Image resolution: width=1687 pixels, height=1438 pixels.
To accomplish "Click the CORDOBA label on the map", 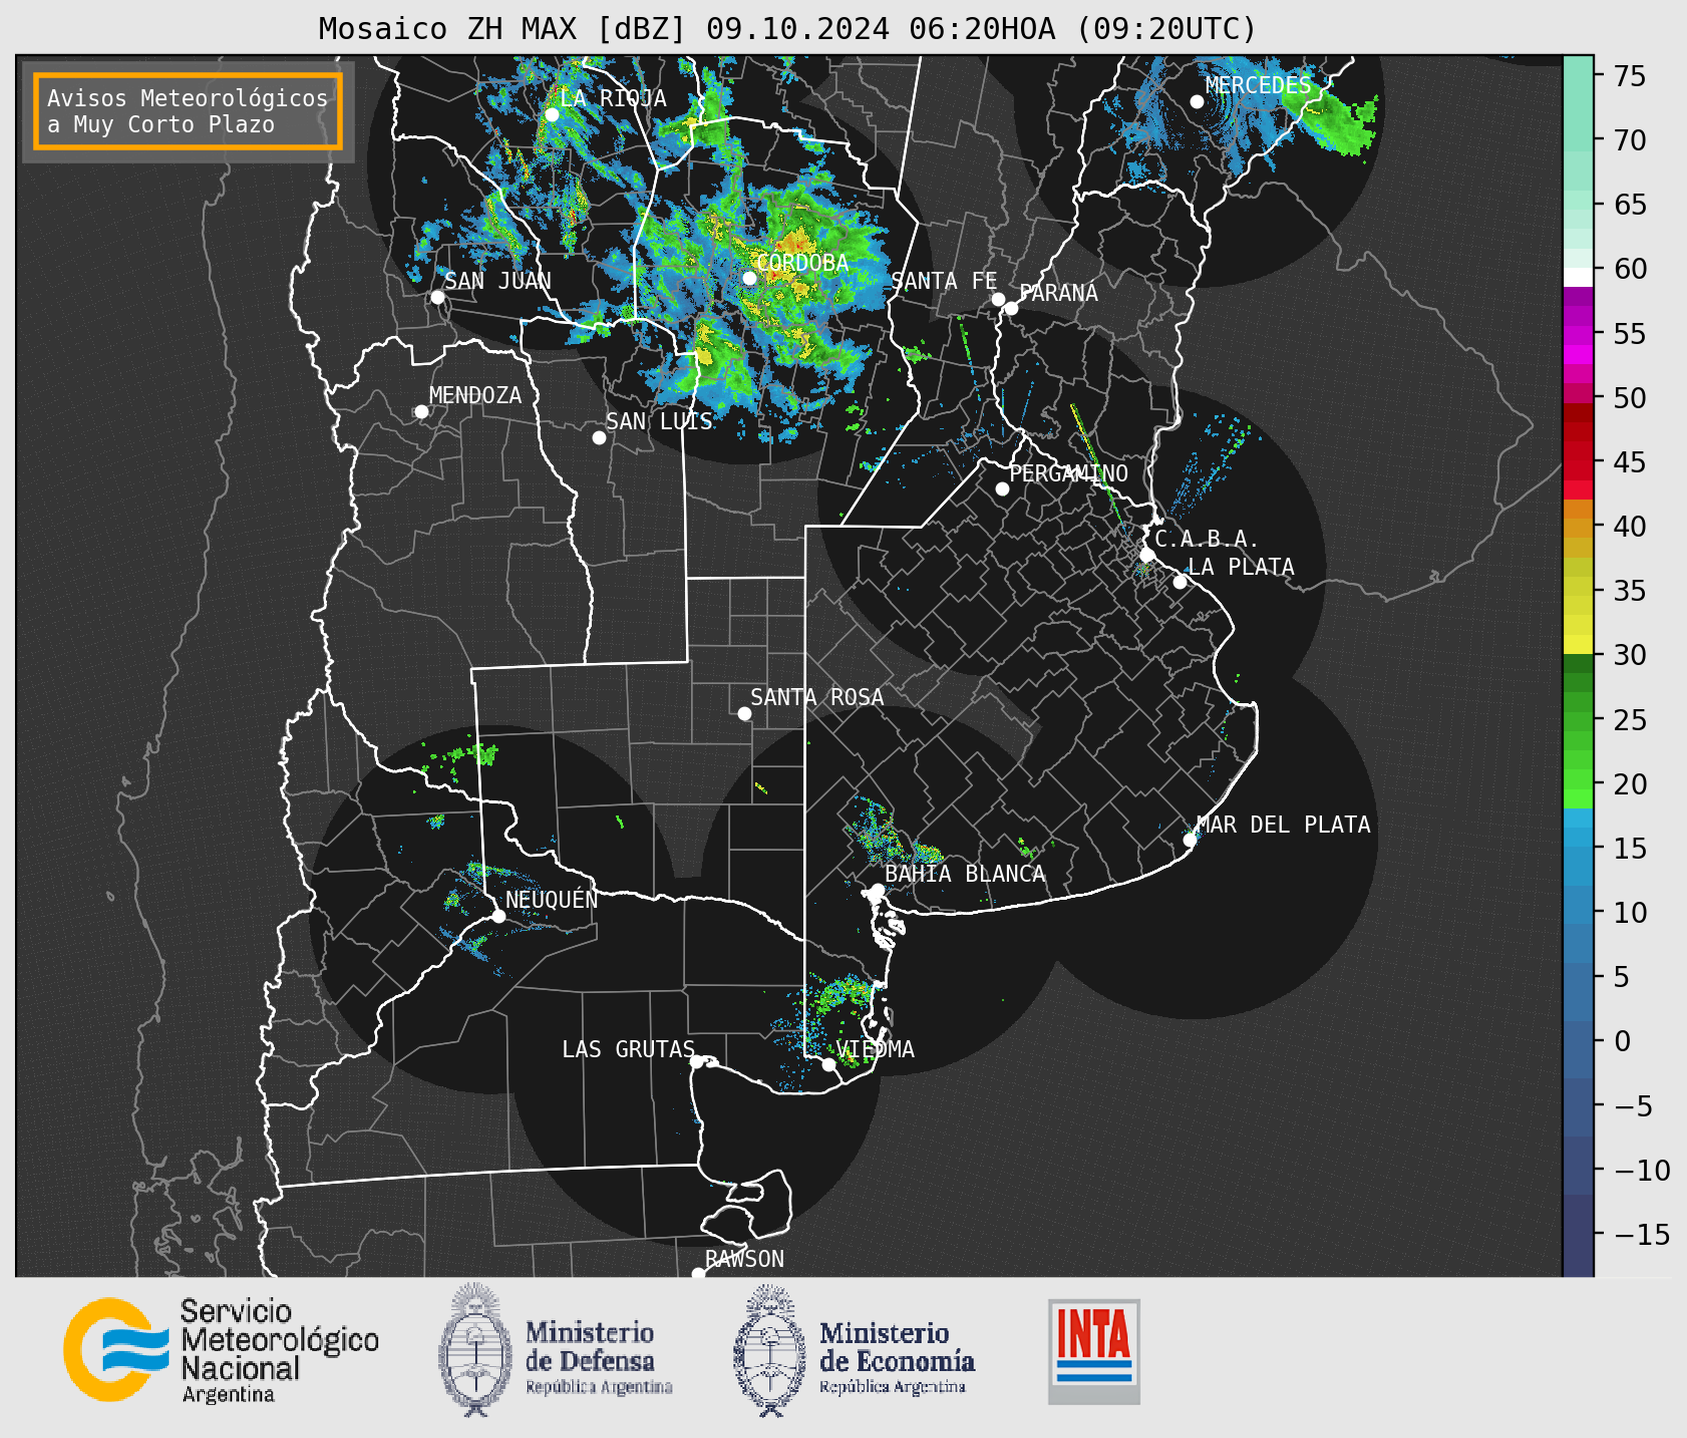I will click(802, 263).
